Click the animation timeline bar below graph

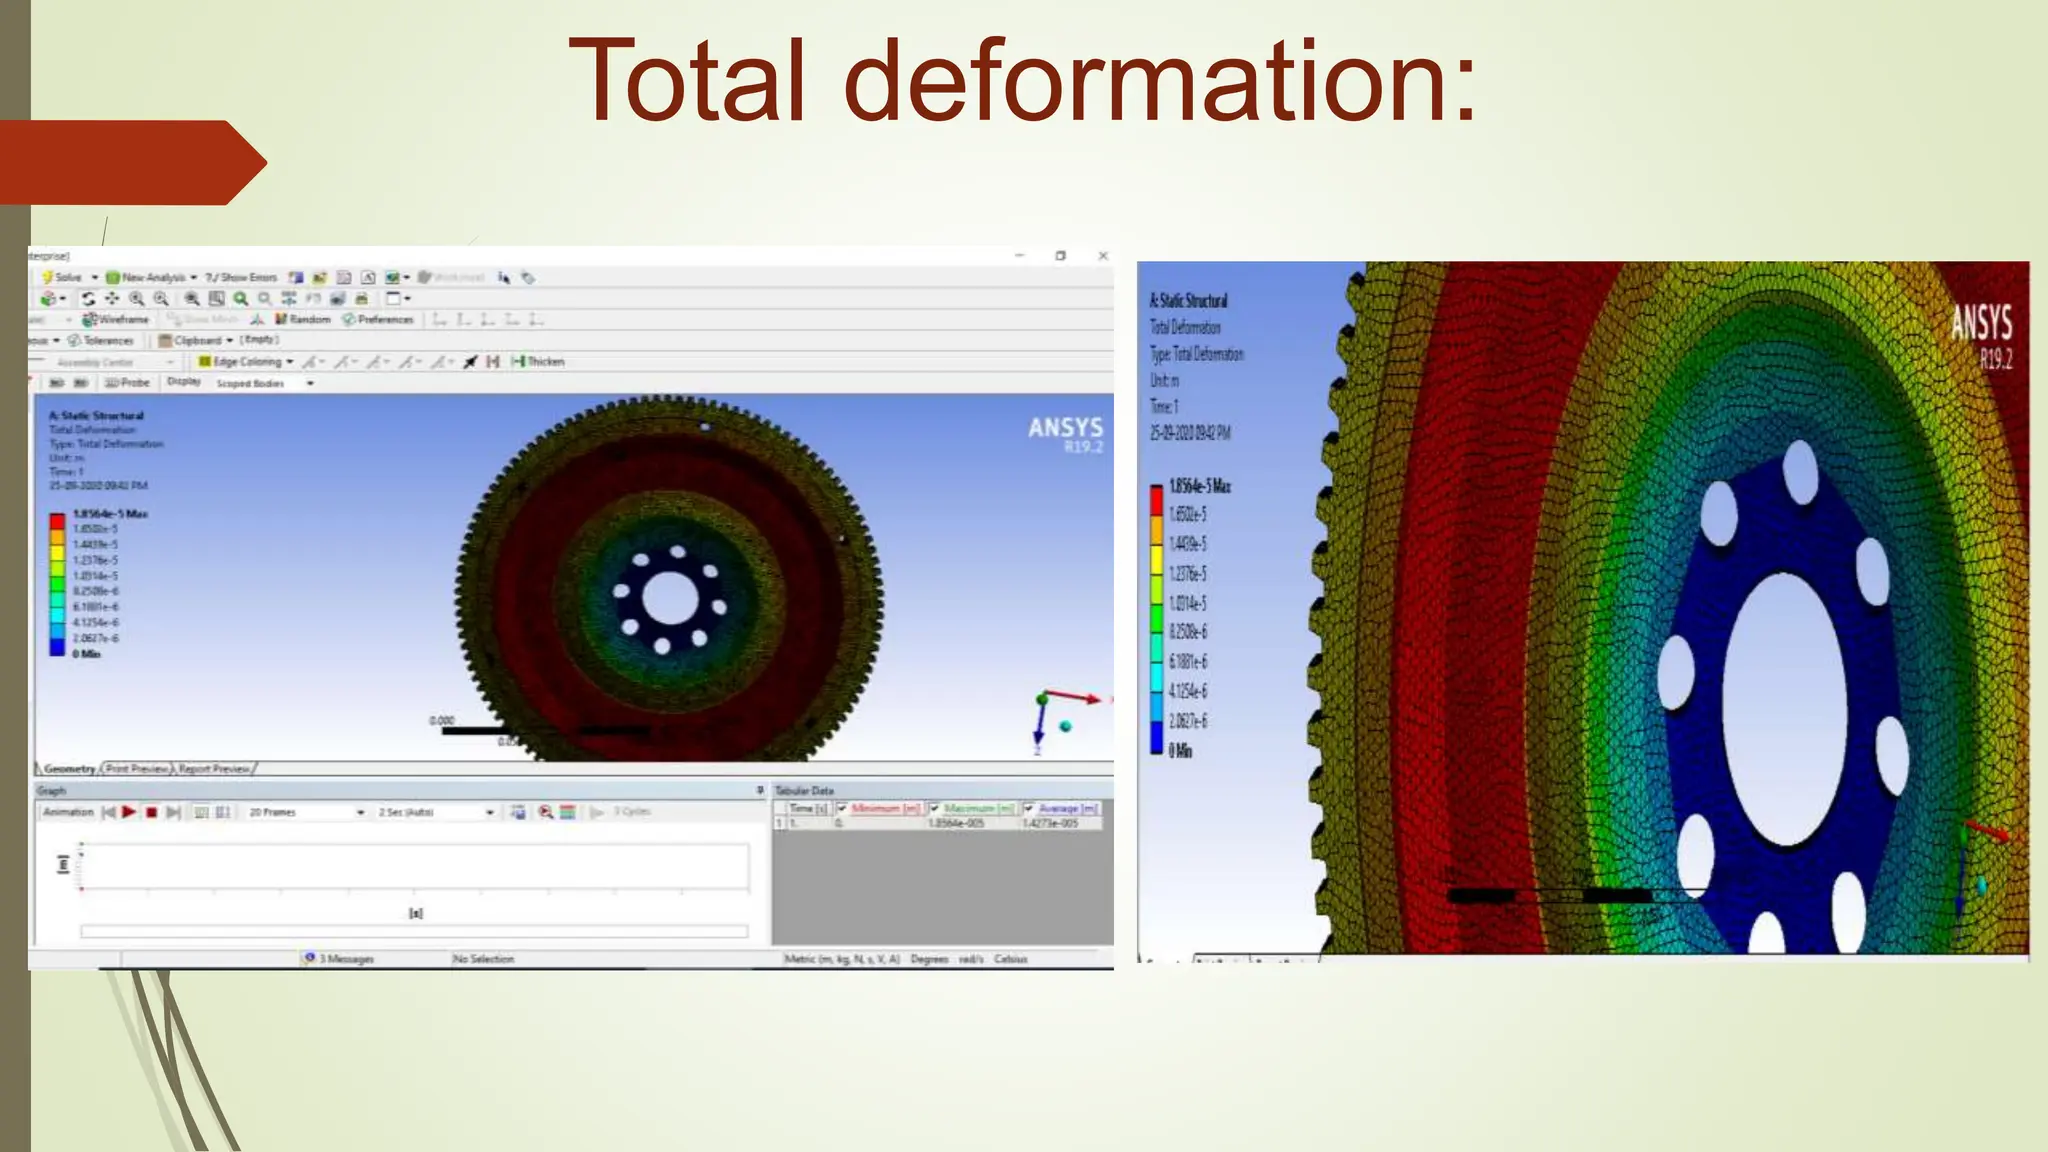pos(414,931)
